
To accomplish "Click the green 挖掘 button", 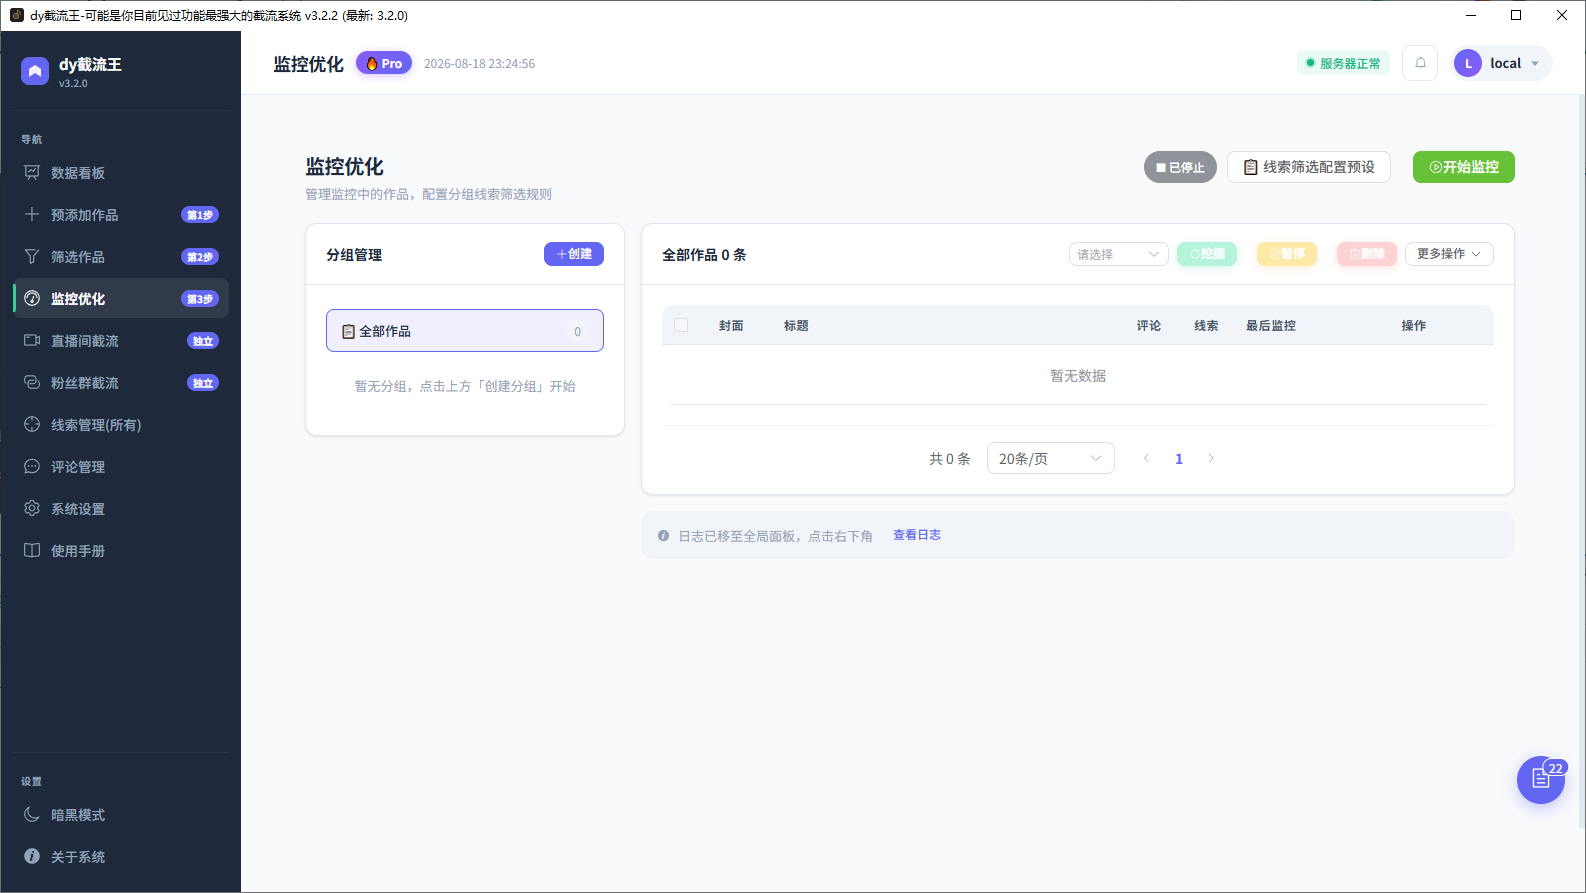I will pos(1207,254).
